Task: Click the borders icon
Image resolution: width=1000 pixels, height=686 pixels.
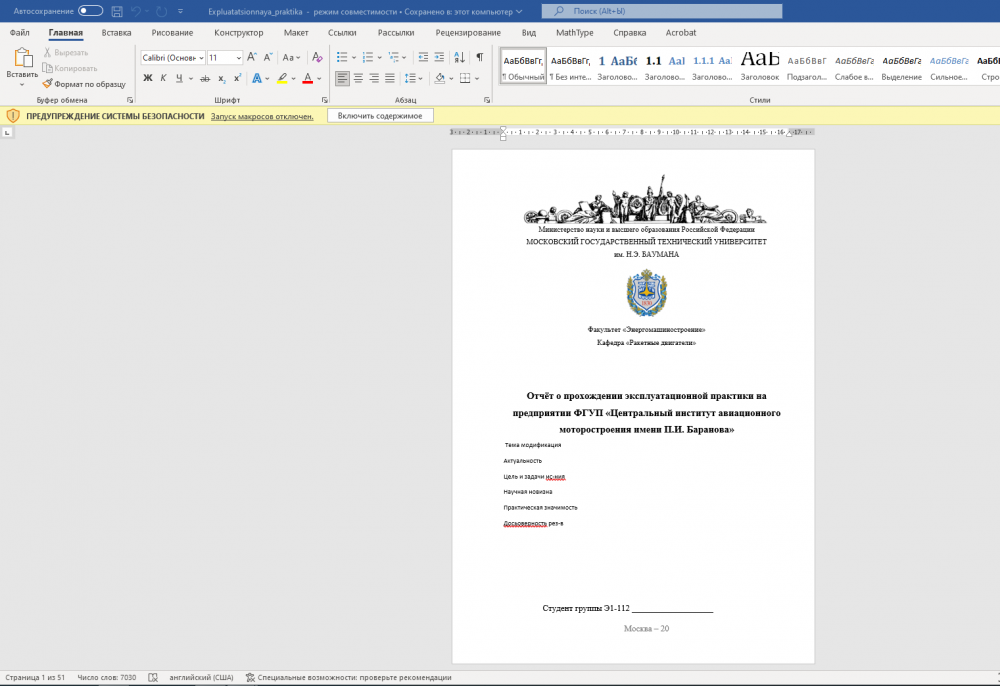Action: point(465,78)
